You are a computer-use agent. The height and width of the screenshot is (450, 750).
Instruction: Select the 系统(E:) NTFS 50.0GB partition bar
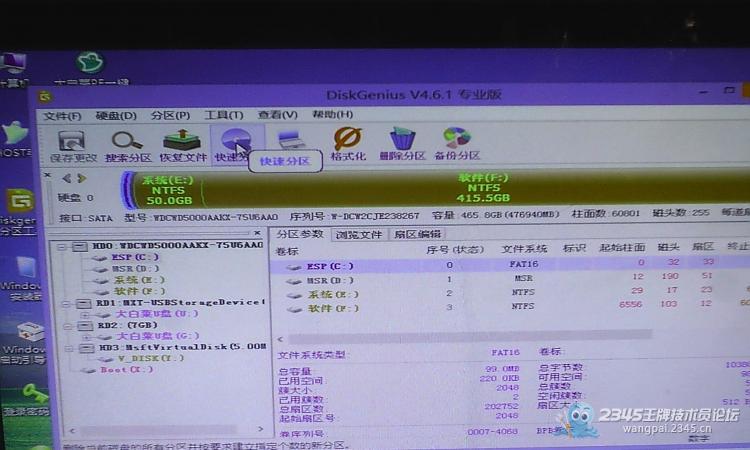167,190
